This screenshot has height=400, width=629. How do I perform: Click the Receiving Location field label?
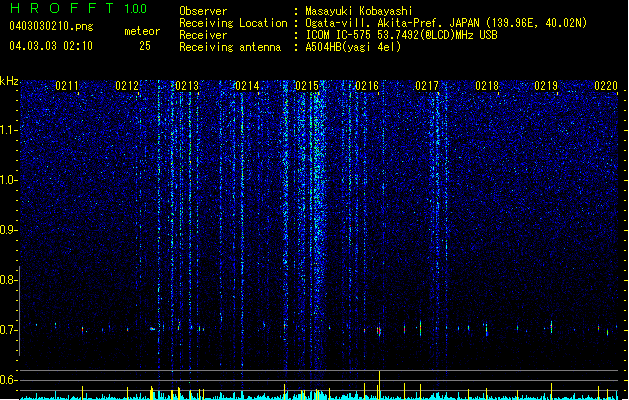point(233,23)
